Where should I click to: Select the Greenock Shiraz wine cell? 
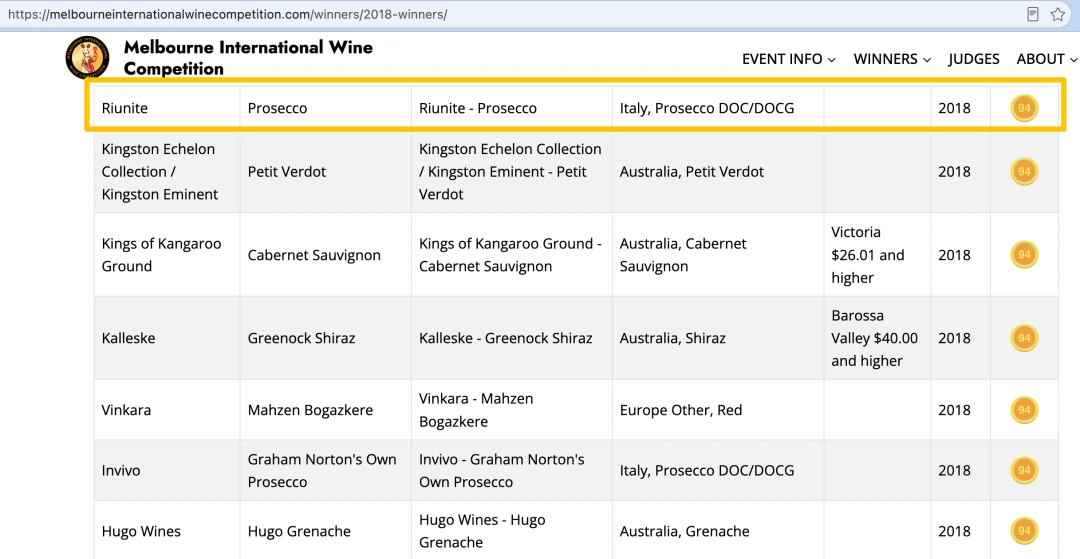(x=325, y=338)
